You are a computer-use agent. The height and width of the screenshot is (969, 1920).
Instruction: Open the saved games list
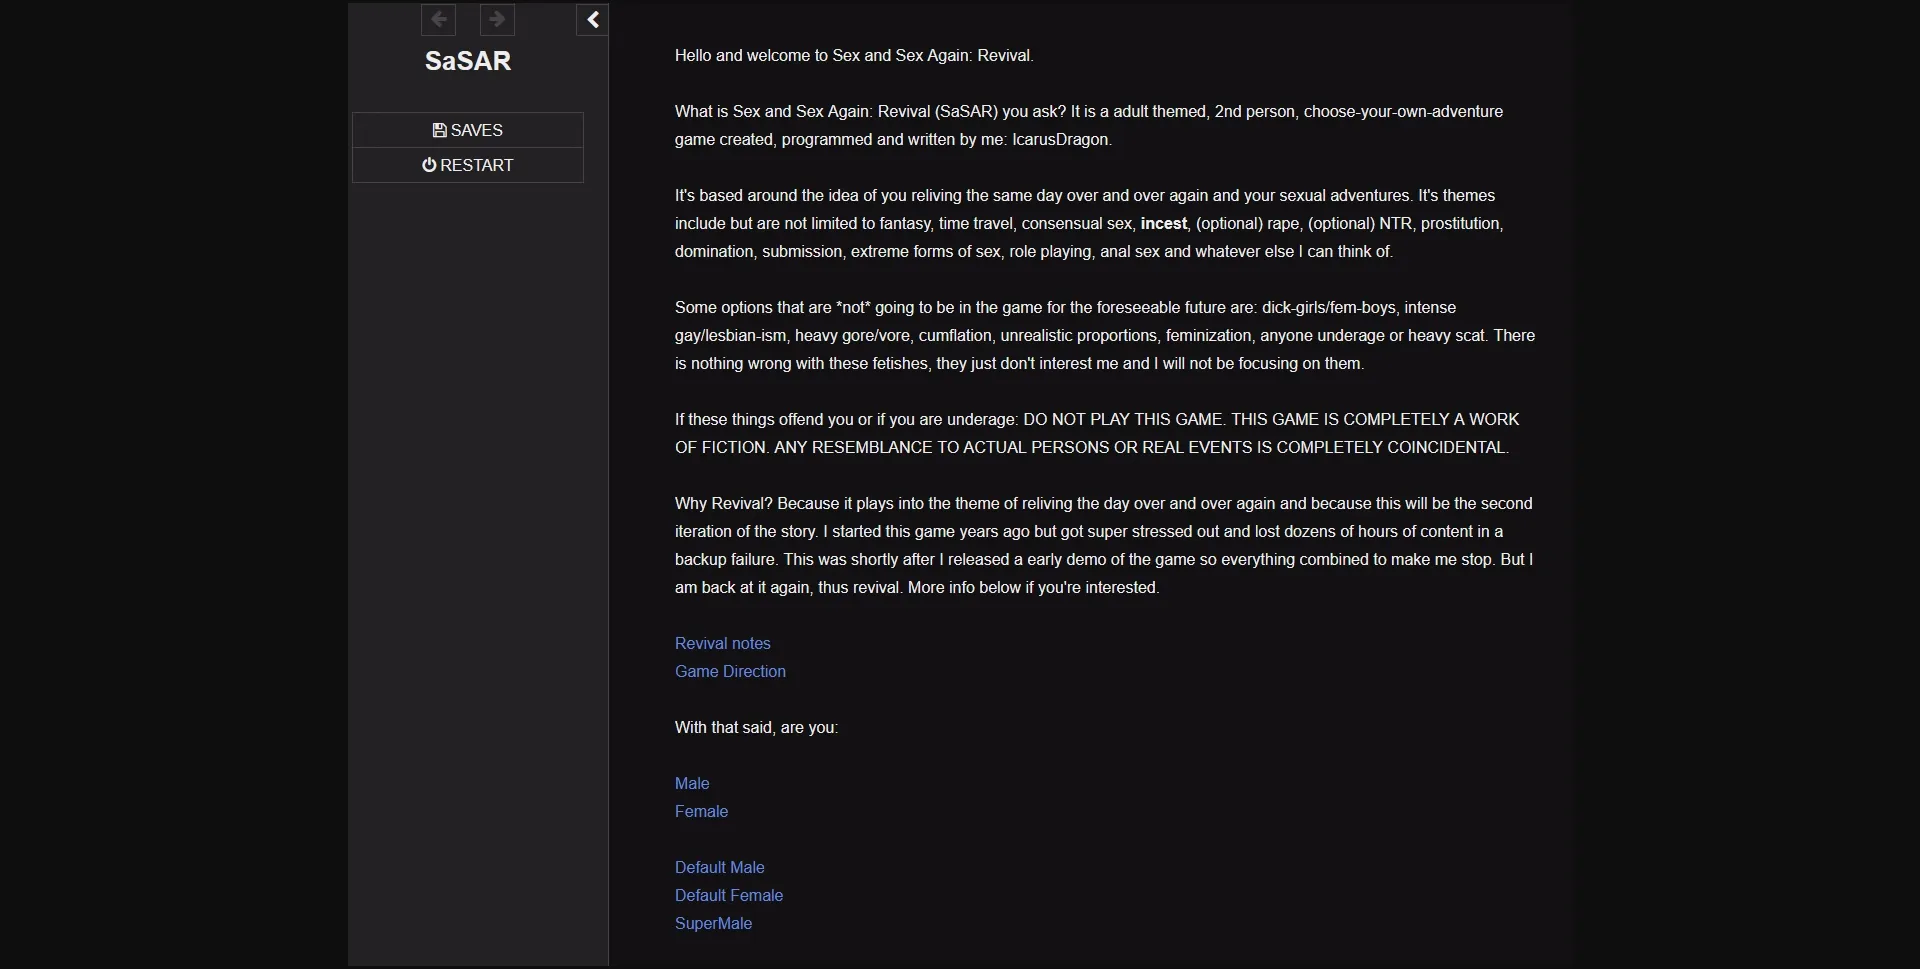[x=468, y=130]
